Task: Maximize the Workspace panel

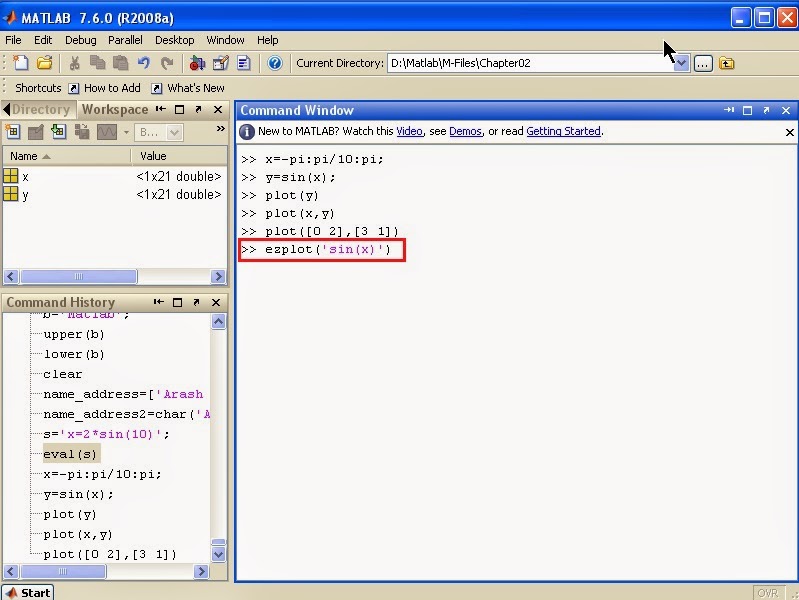Action: point(179,110)
